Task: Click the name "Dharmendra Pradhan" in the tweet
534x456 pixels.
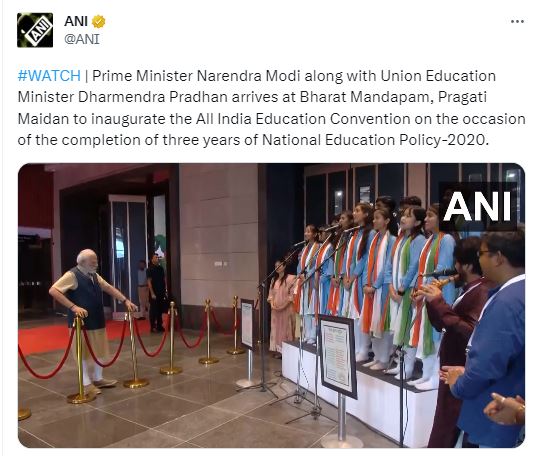Action: pyautogui.click(x=153, y=97)
